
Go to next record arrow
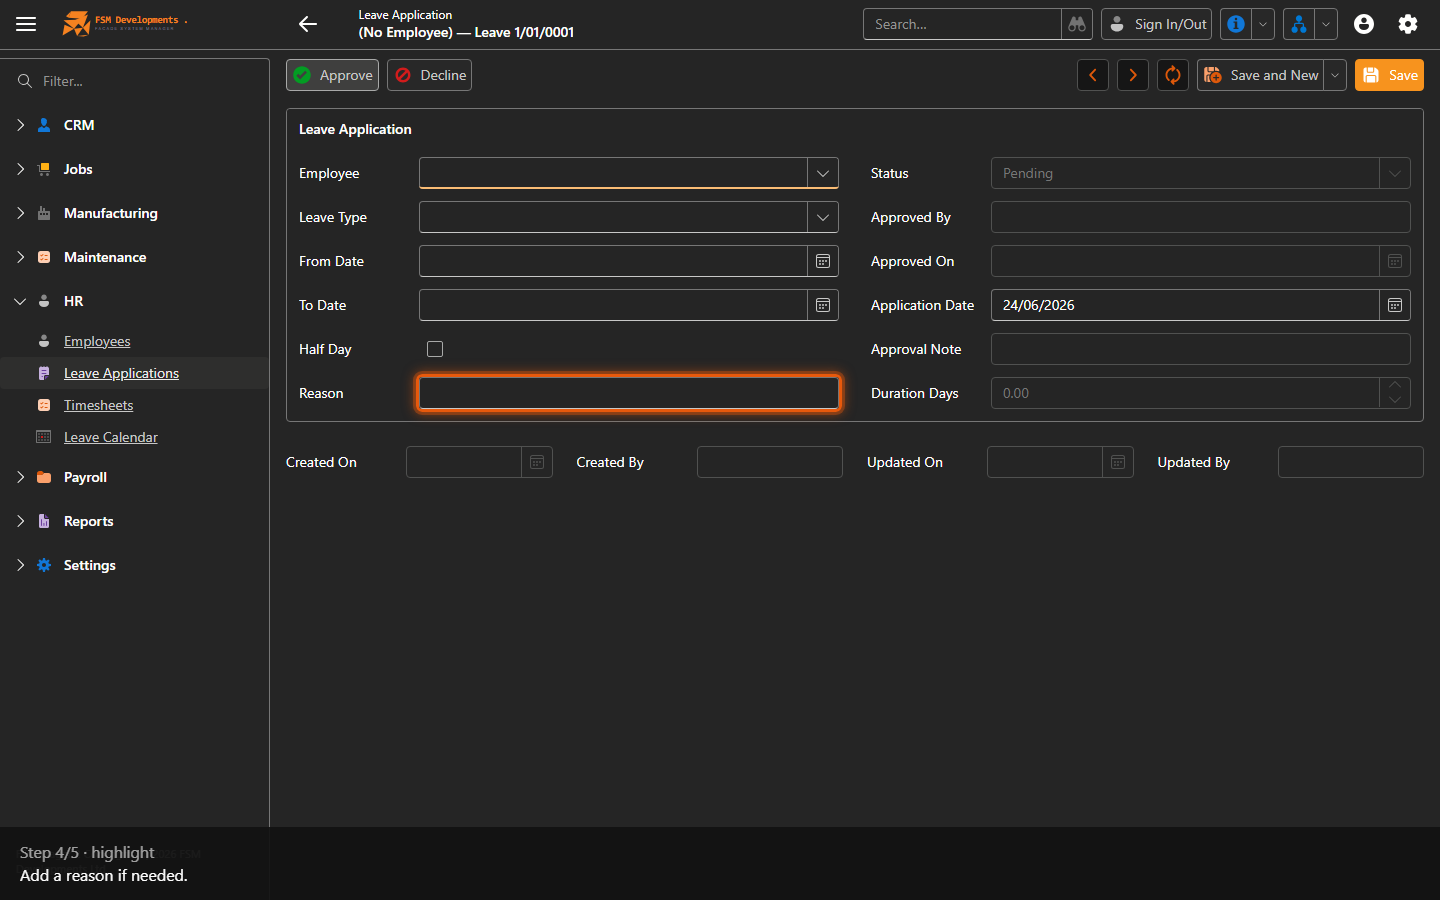coord(1133,75)
